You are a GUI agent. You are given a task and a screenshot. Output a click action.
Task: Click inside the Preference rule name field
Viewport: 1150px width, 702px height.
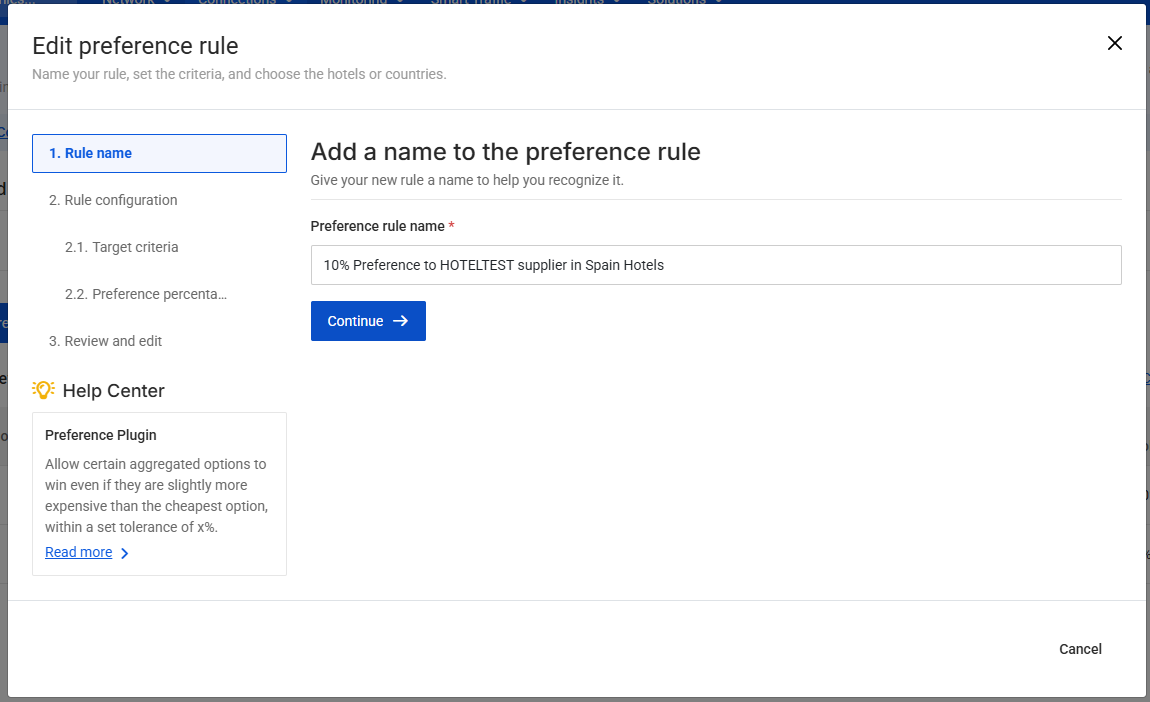click(716, 265)
